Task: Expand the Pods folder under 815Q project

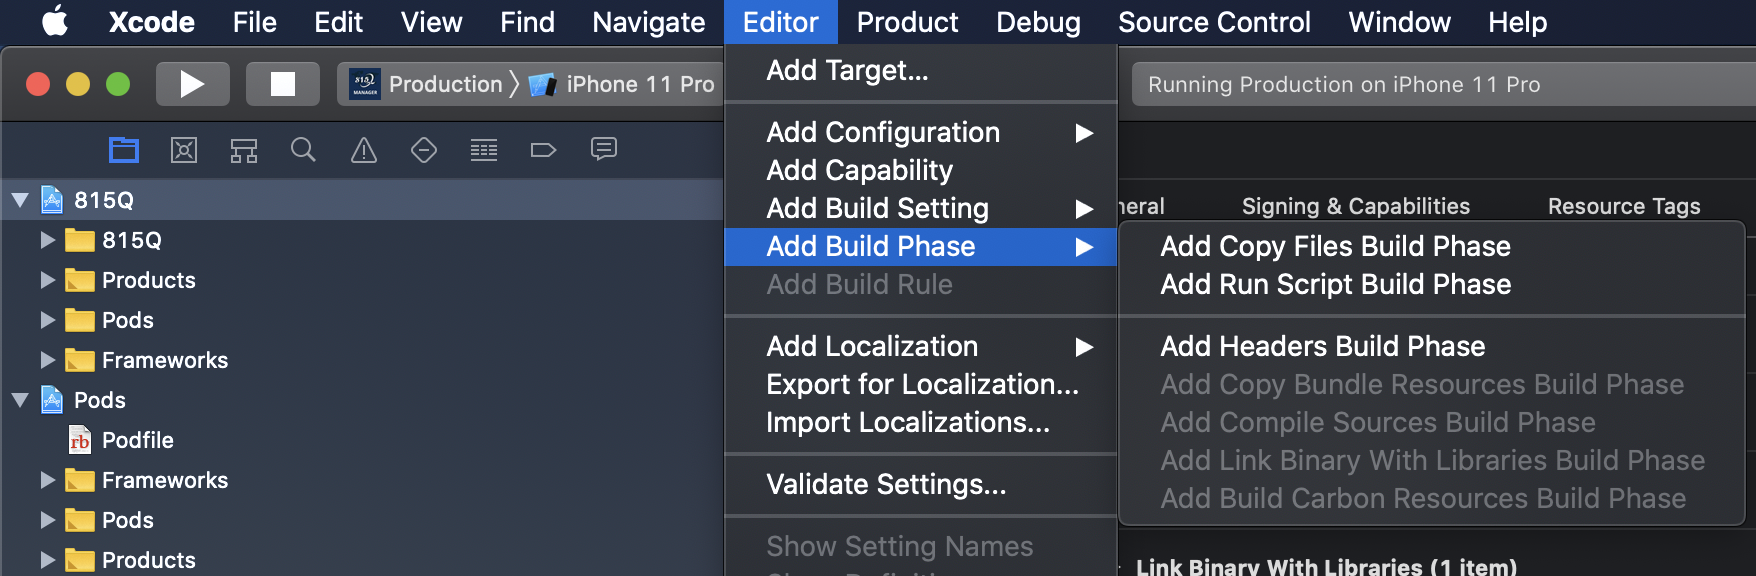Action: coord(47,320)
